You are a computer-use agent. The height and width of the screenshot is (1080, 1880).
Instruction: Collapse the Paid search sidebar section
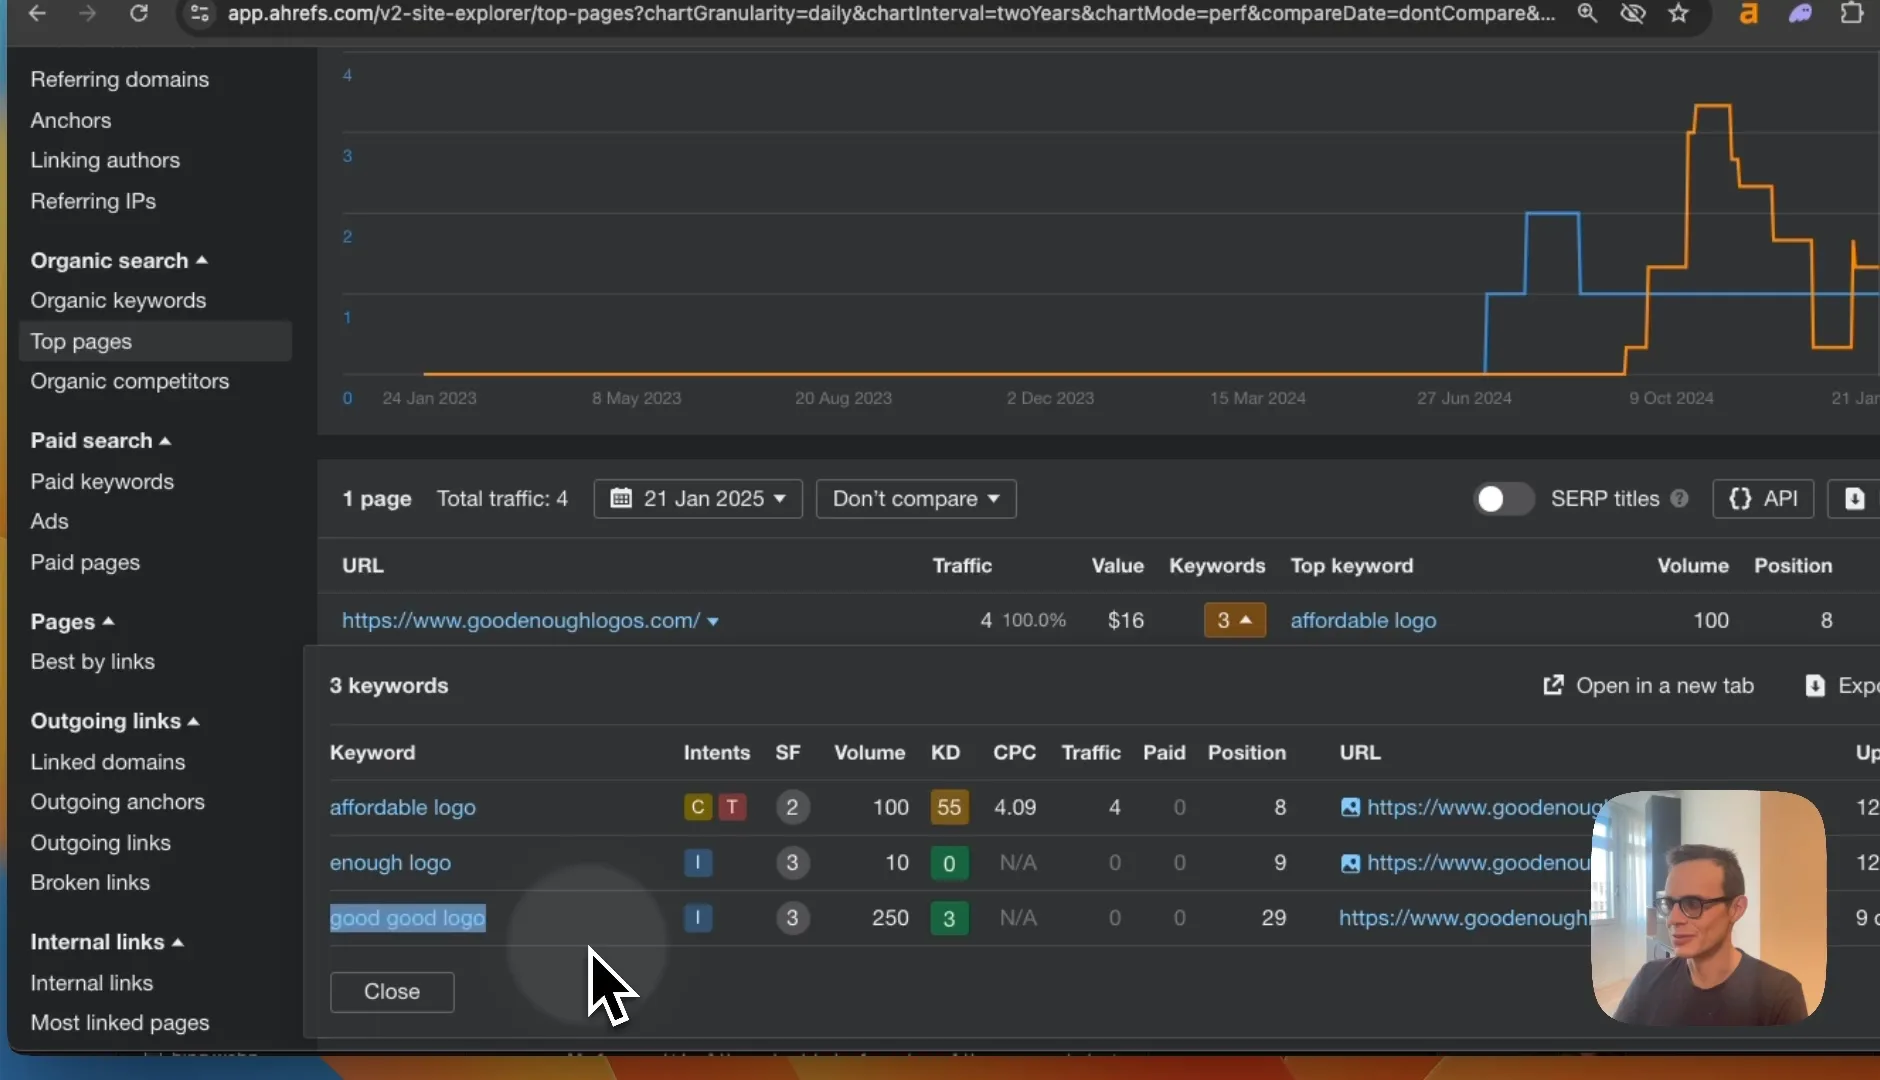coord(101,440)
